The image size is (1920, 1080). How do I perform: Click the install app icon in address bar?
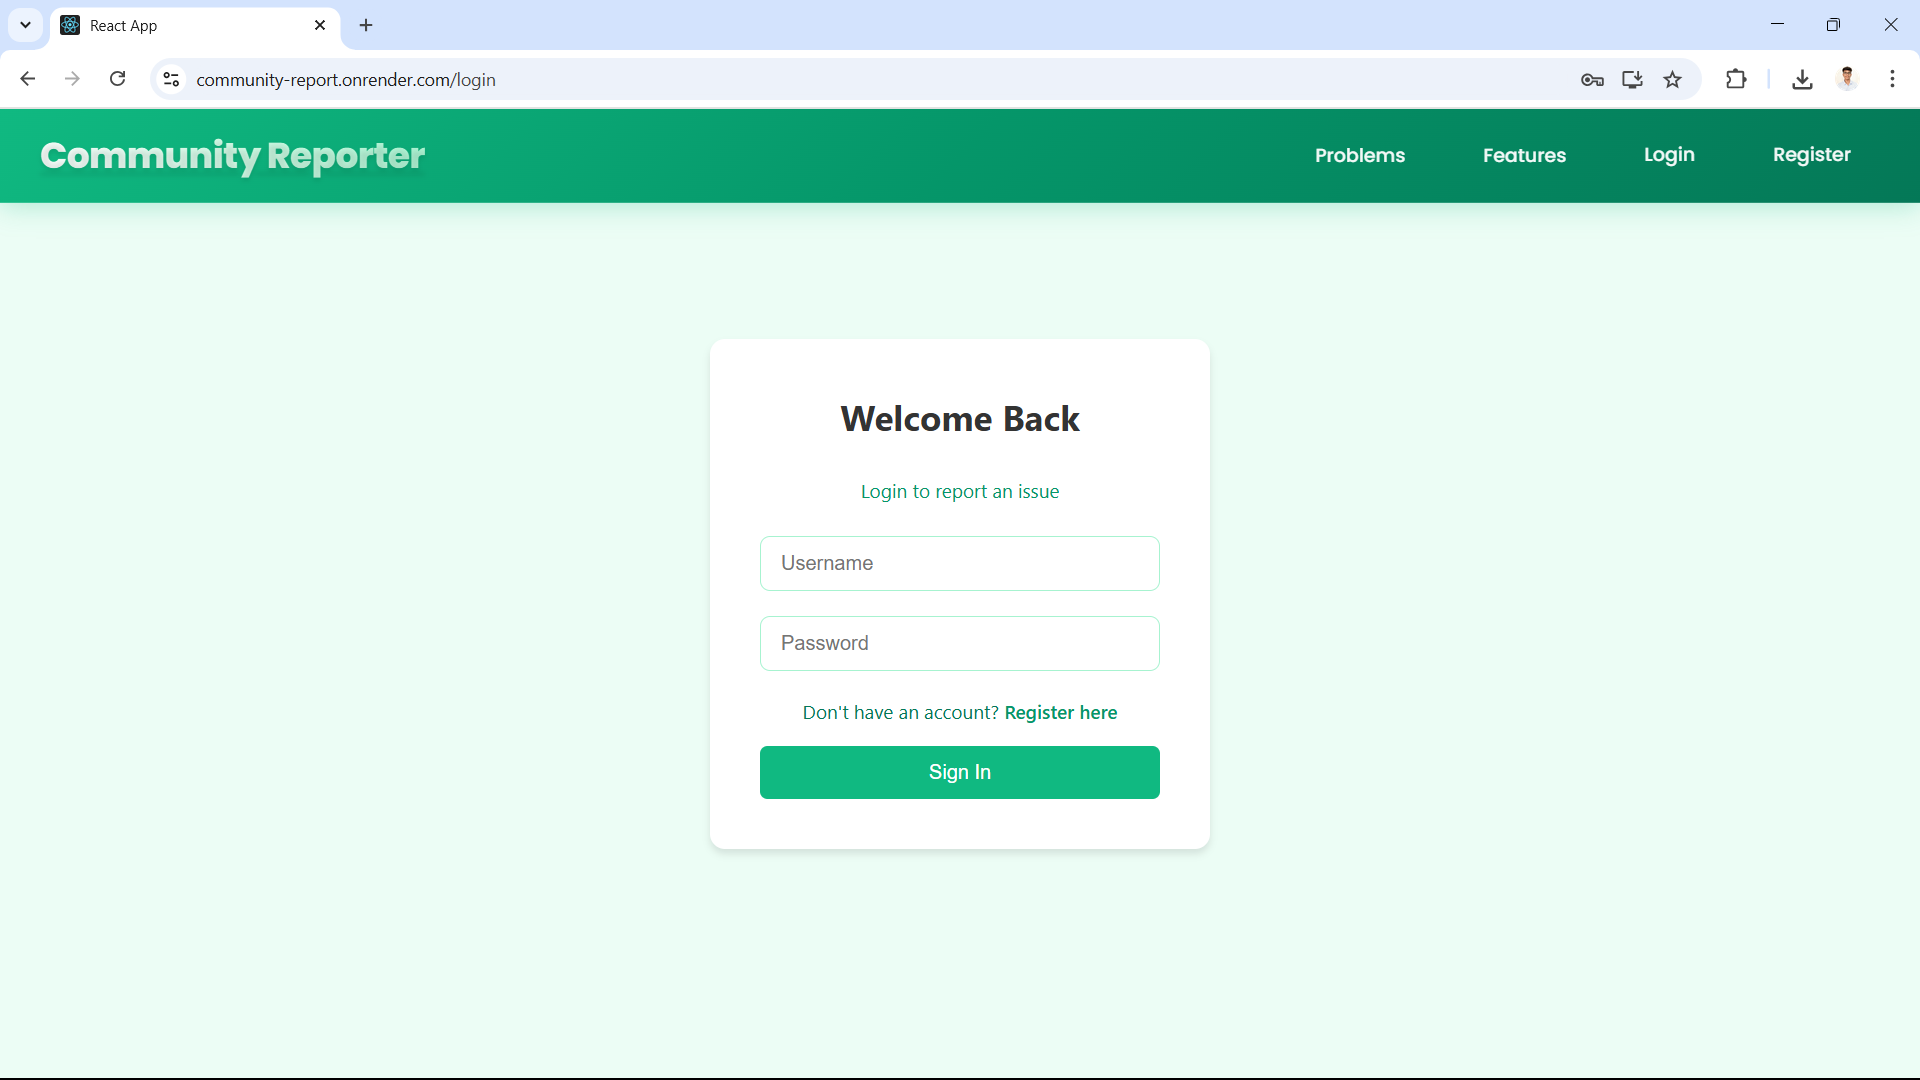pyautogui.click(x=1632, y=80)
